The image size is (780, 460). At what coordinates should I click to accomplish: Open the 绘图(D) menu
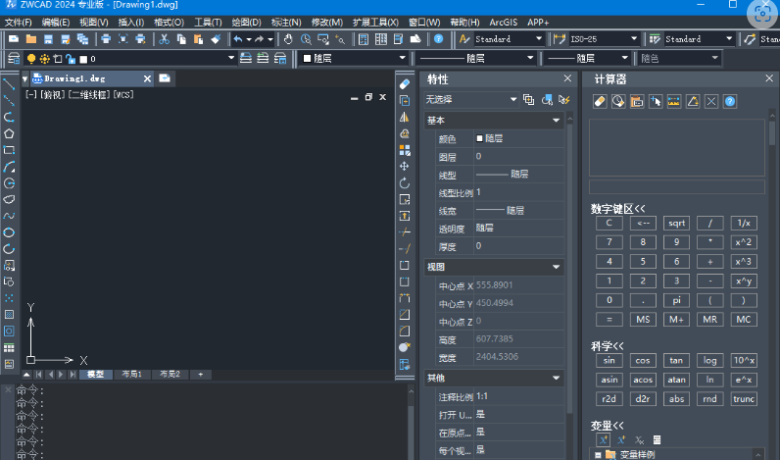[x=246, y=22]
